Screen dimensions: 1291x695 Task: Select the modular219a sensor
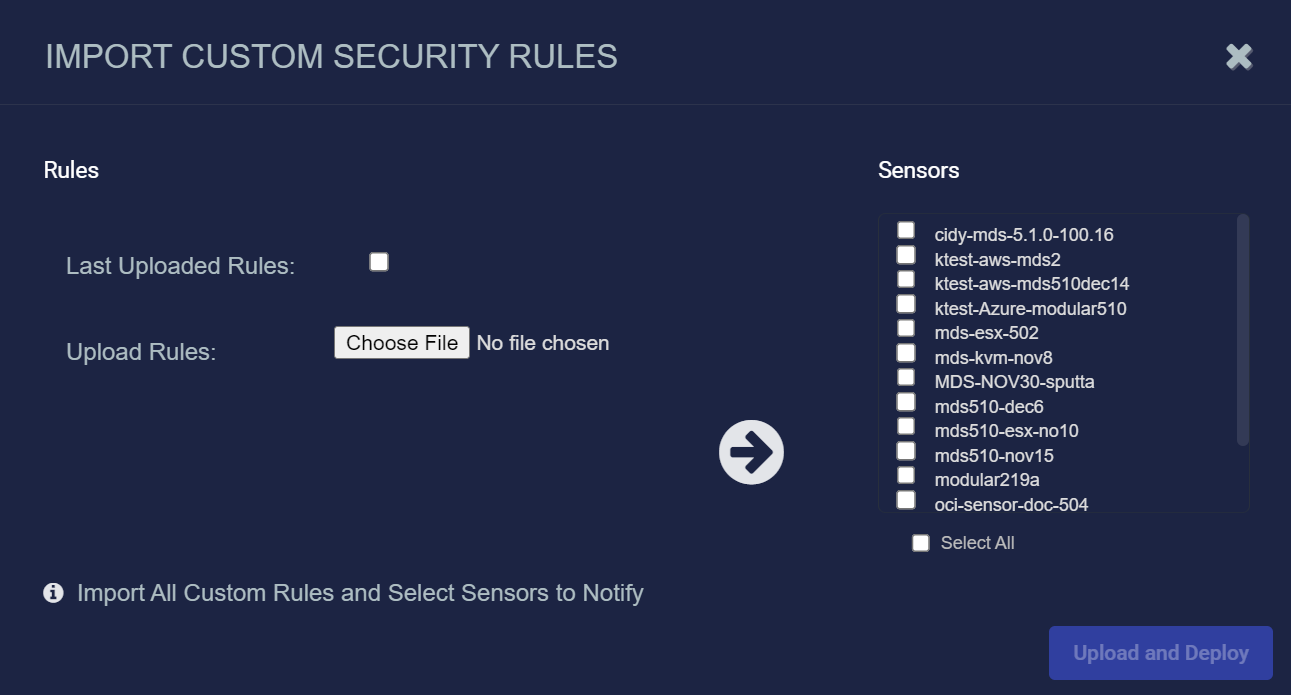(x=906, y=474)
